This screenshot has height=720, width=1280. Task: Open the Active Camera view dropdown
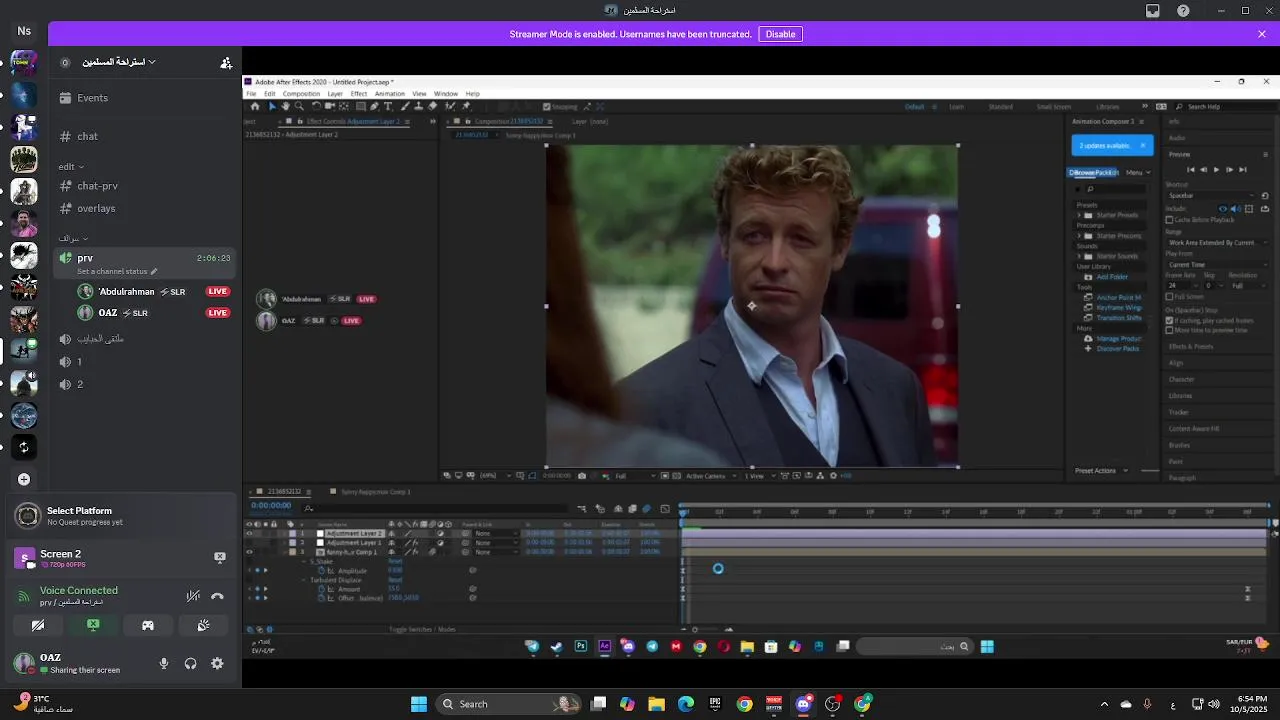710,476
